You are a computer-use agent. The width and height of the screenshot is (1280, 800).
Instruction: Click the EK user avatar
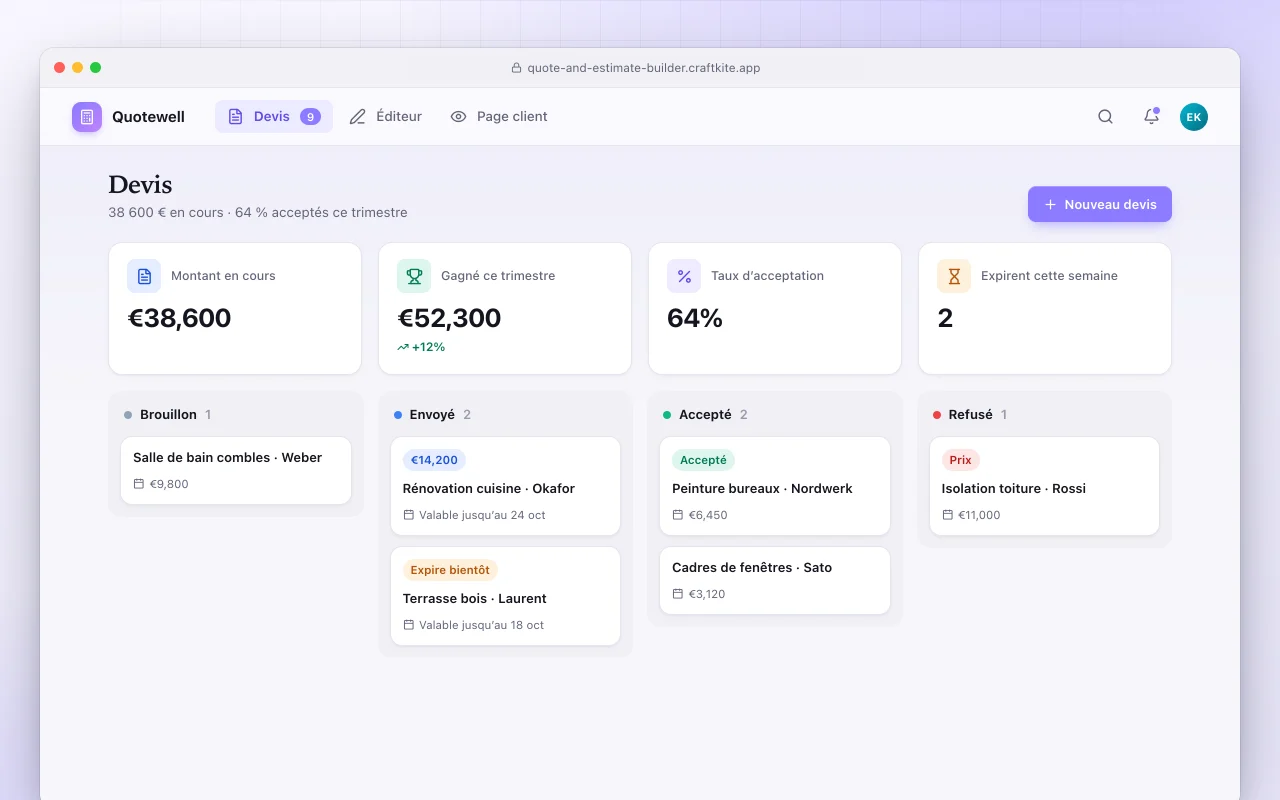tap(1194, 117)
